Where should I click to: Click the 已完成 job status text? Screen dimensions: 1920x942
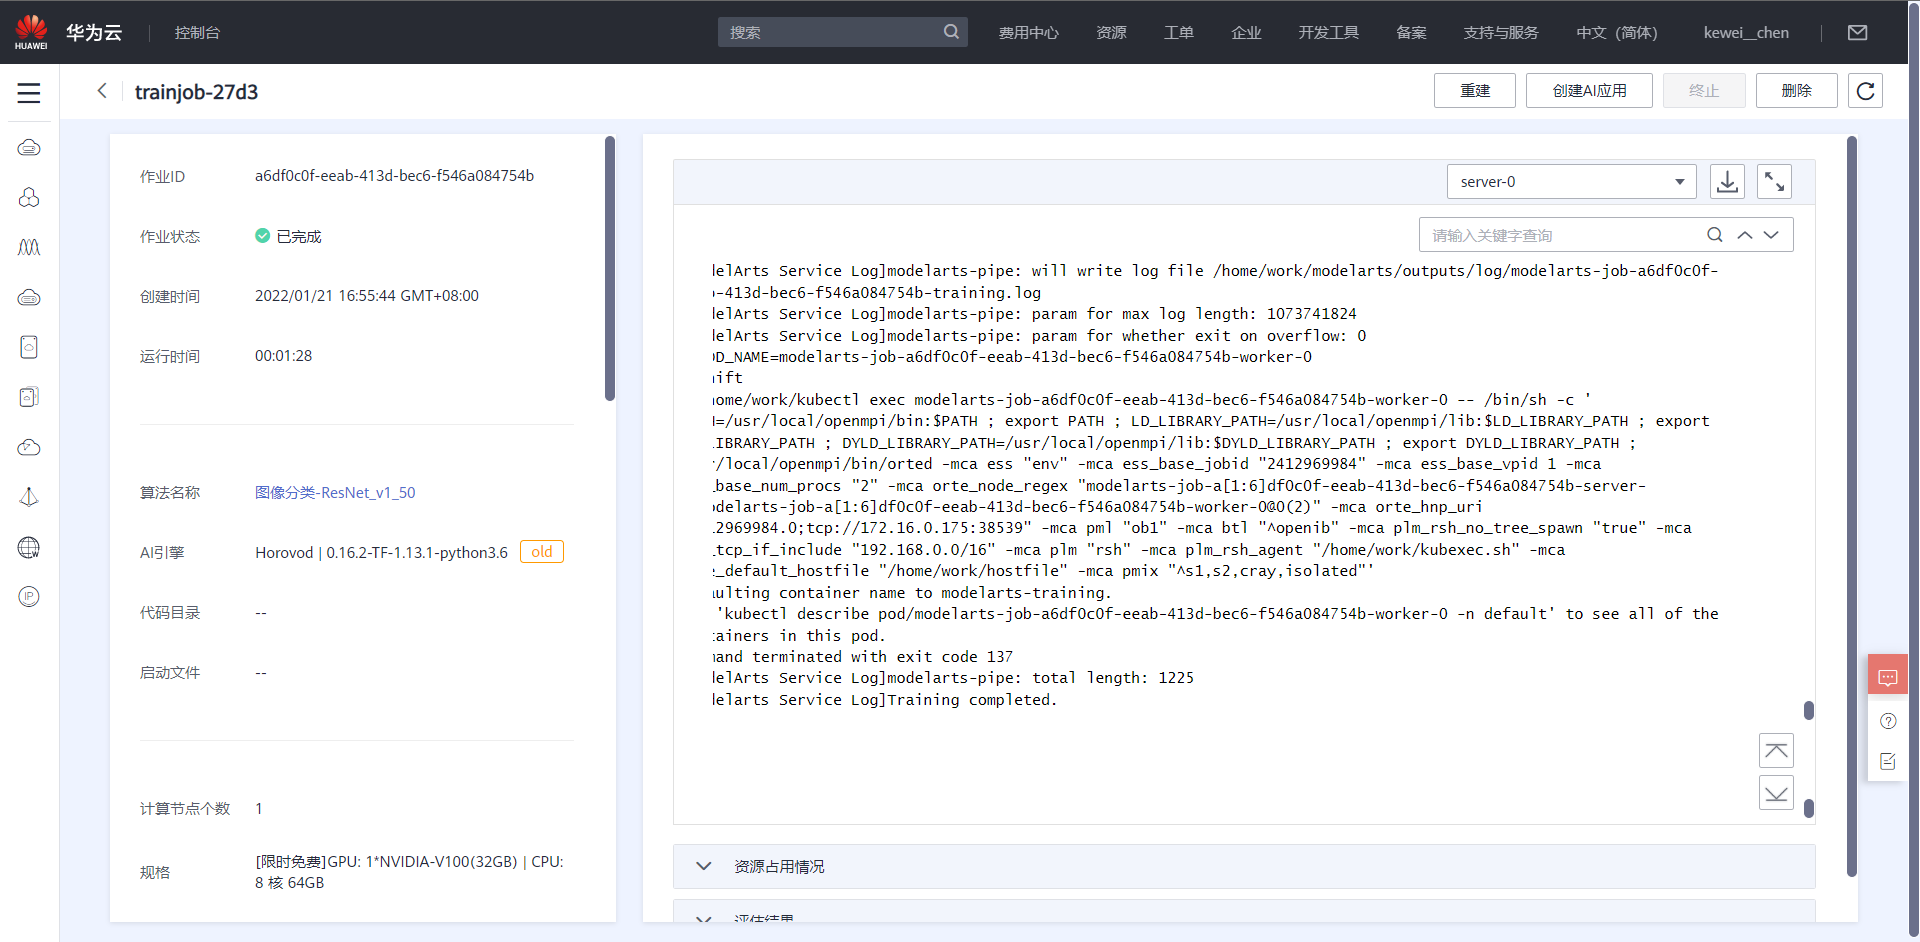pos(299,237)
